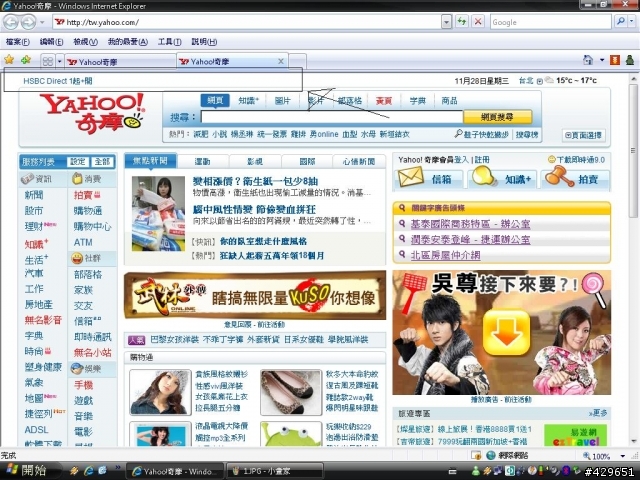Screen dimensions: 640x480
Task: Click the 信箱 envelope icon
Action: (x=410, y=178)
